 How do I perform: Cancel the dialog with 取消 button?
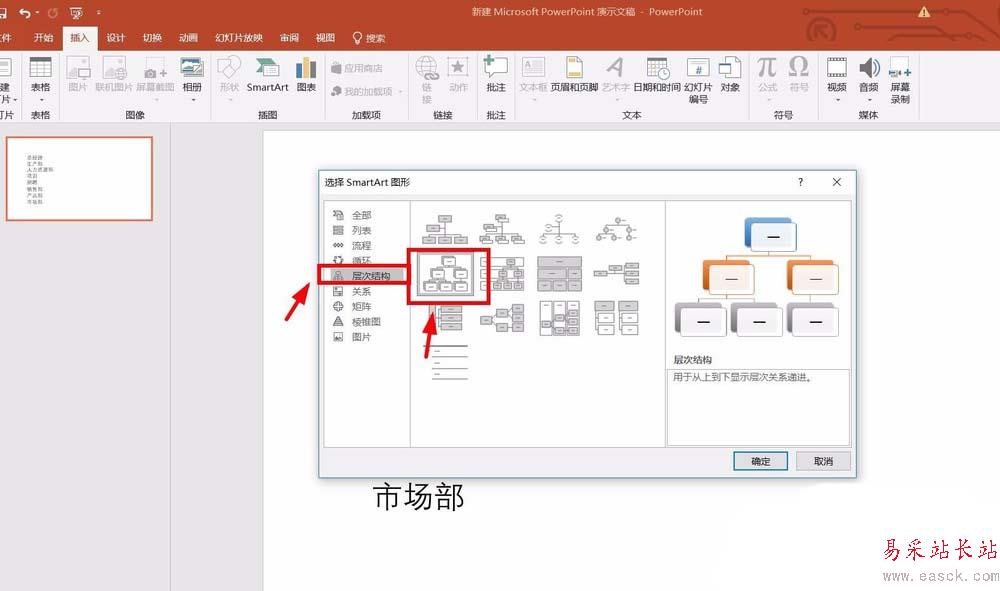coord(823,461)
